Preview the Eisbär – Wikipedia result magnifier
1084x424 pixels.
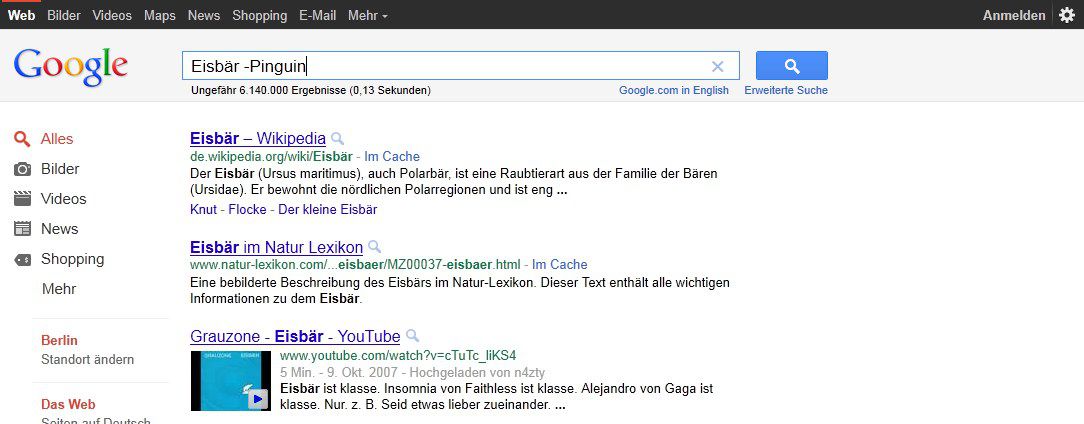337,138
